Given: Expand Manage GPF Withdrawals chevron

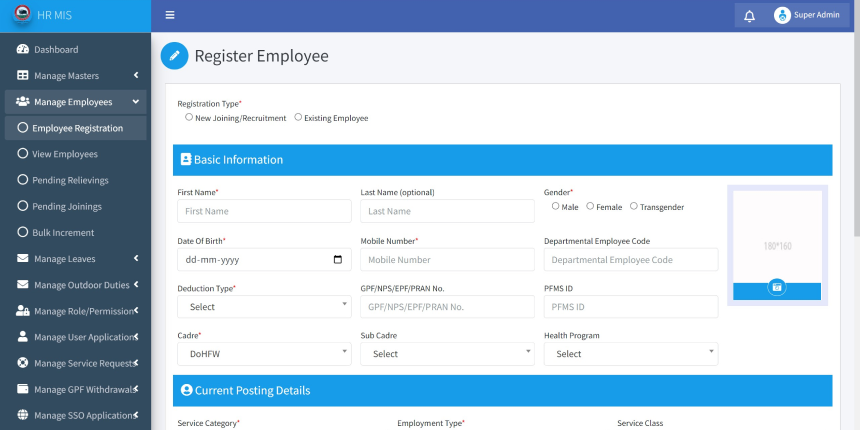Looking at the screenshot, I should [136, 389].
